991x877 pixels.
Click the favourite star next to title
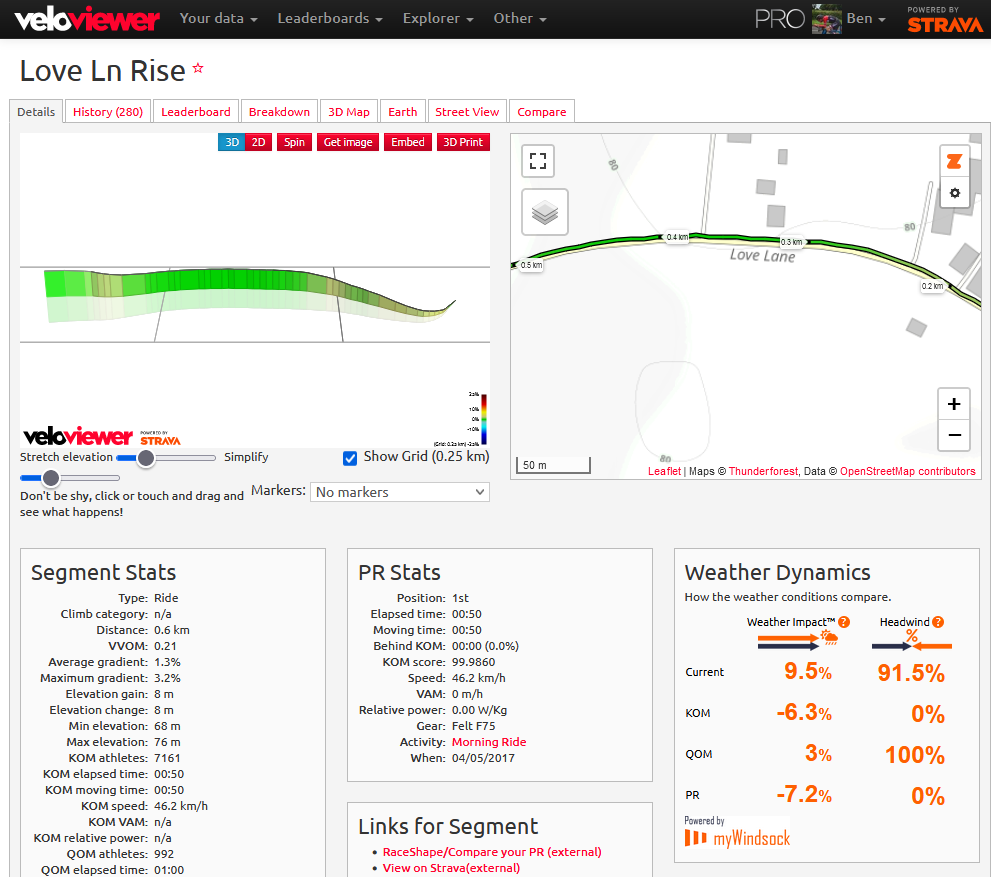click(198, 69)
